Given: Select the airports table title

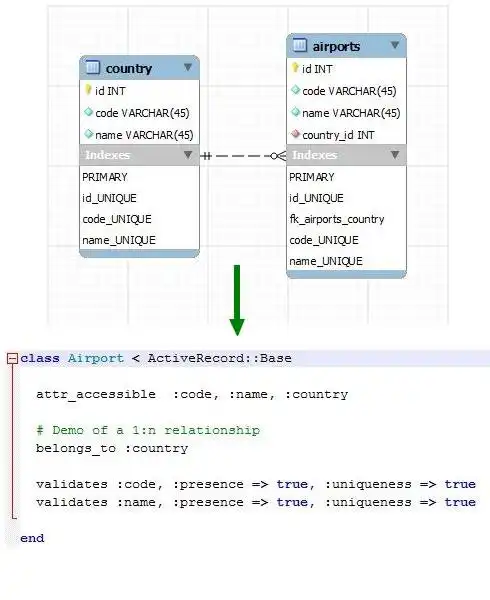Looking at the screenshot, I should 337,47.
